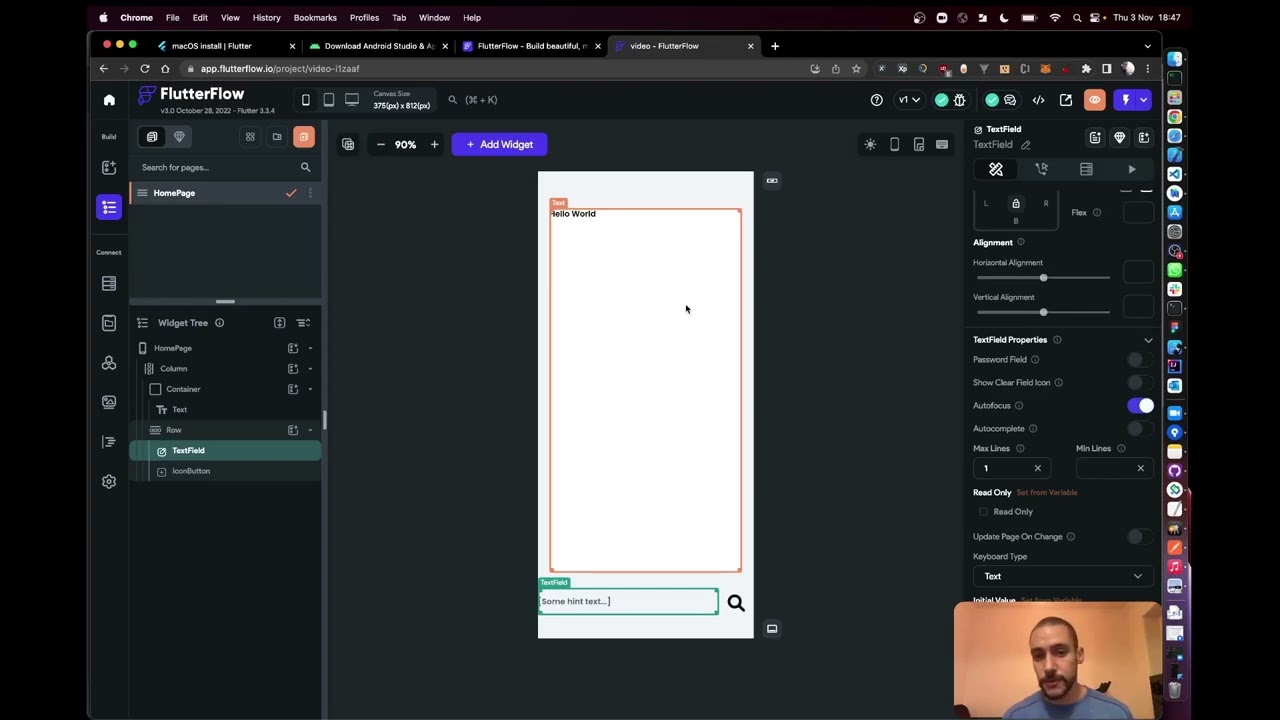The image size is (1280, 720).
Task: Zoom in canvas with plus button
Action: coord(434,145)
